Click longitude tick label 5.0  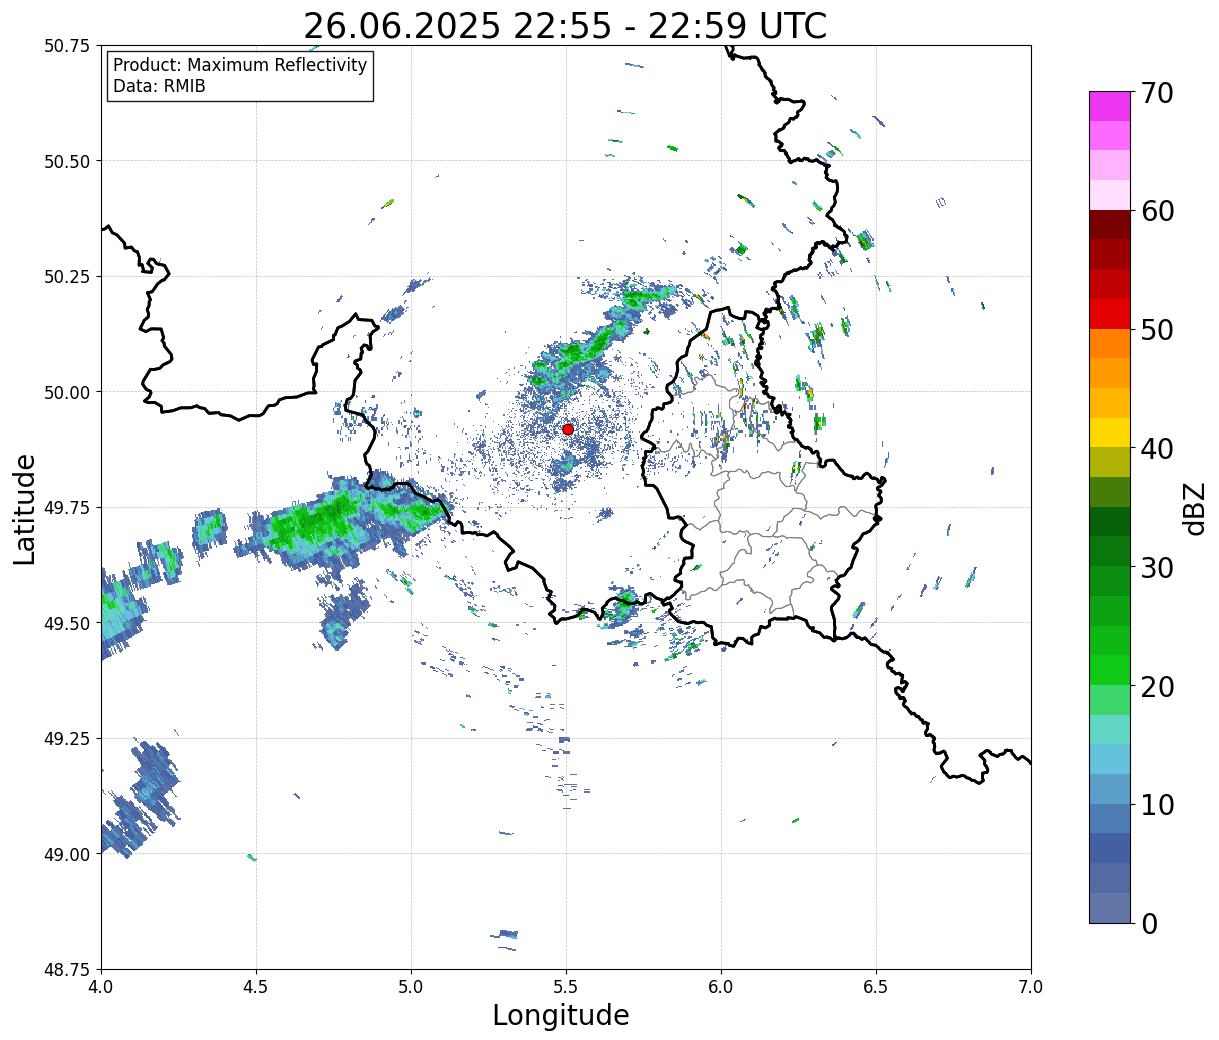(x=411, y=987)
